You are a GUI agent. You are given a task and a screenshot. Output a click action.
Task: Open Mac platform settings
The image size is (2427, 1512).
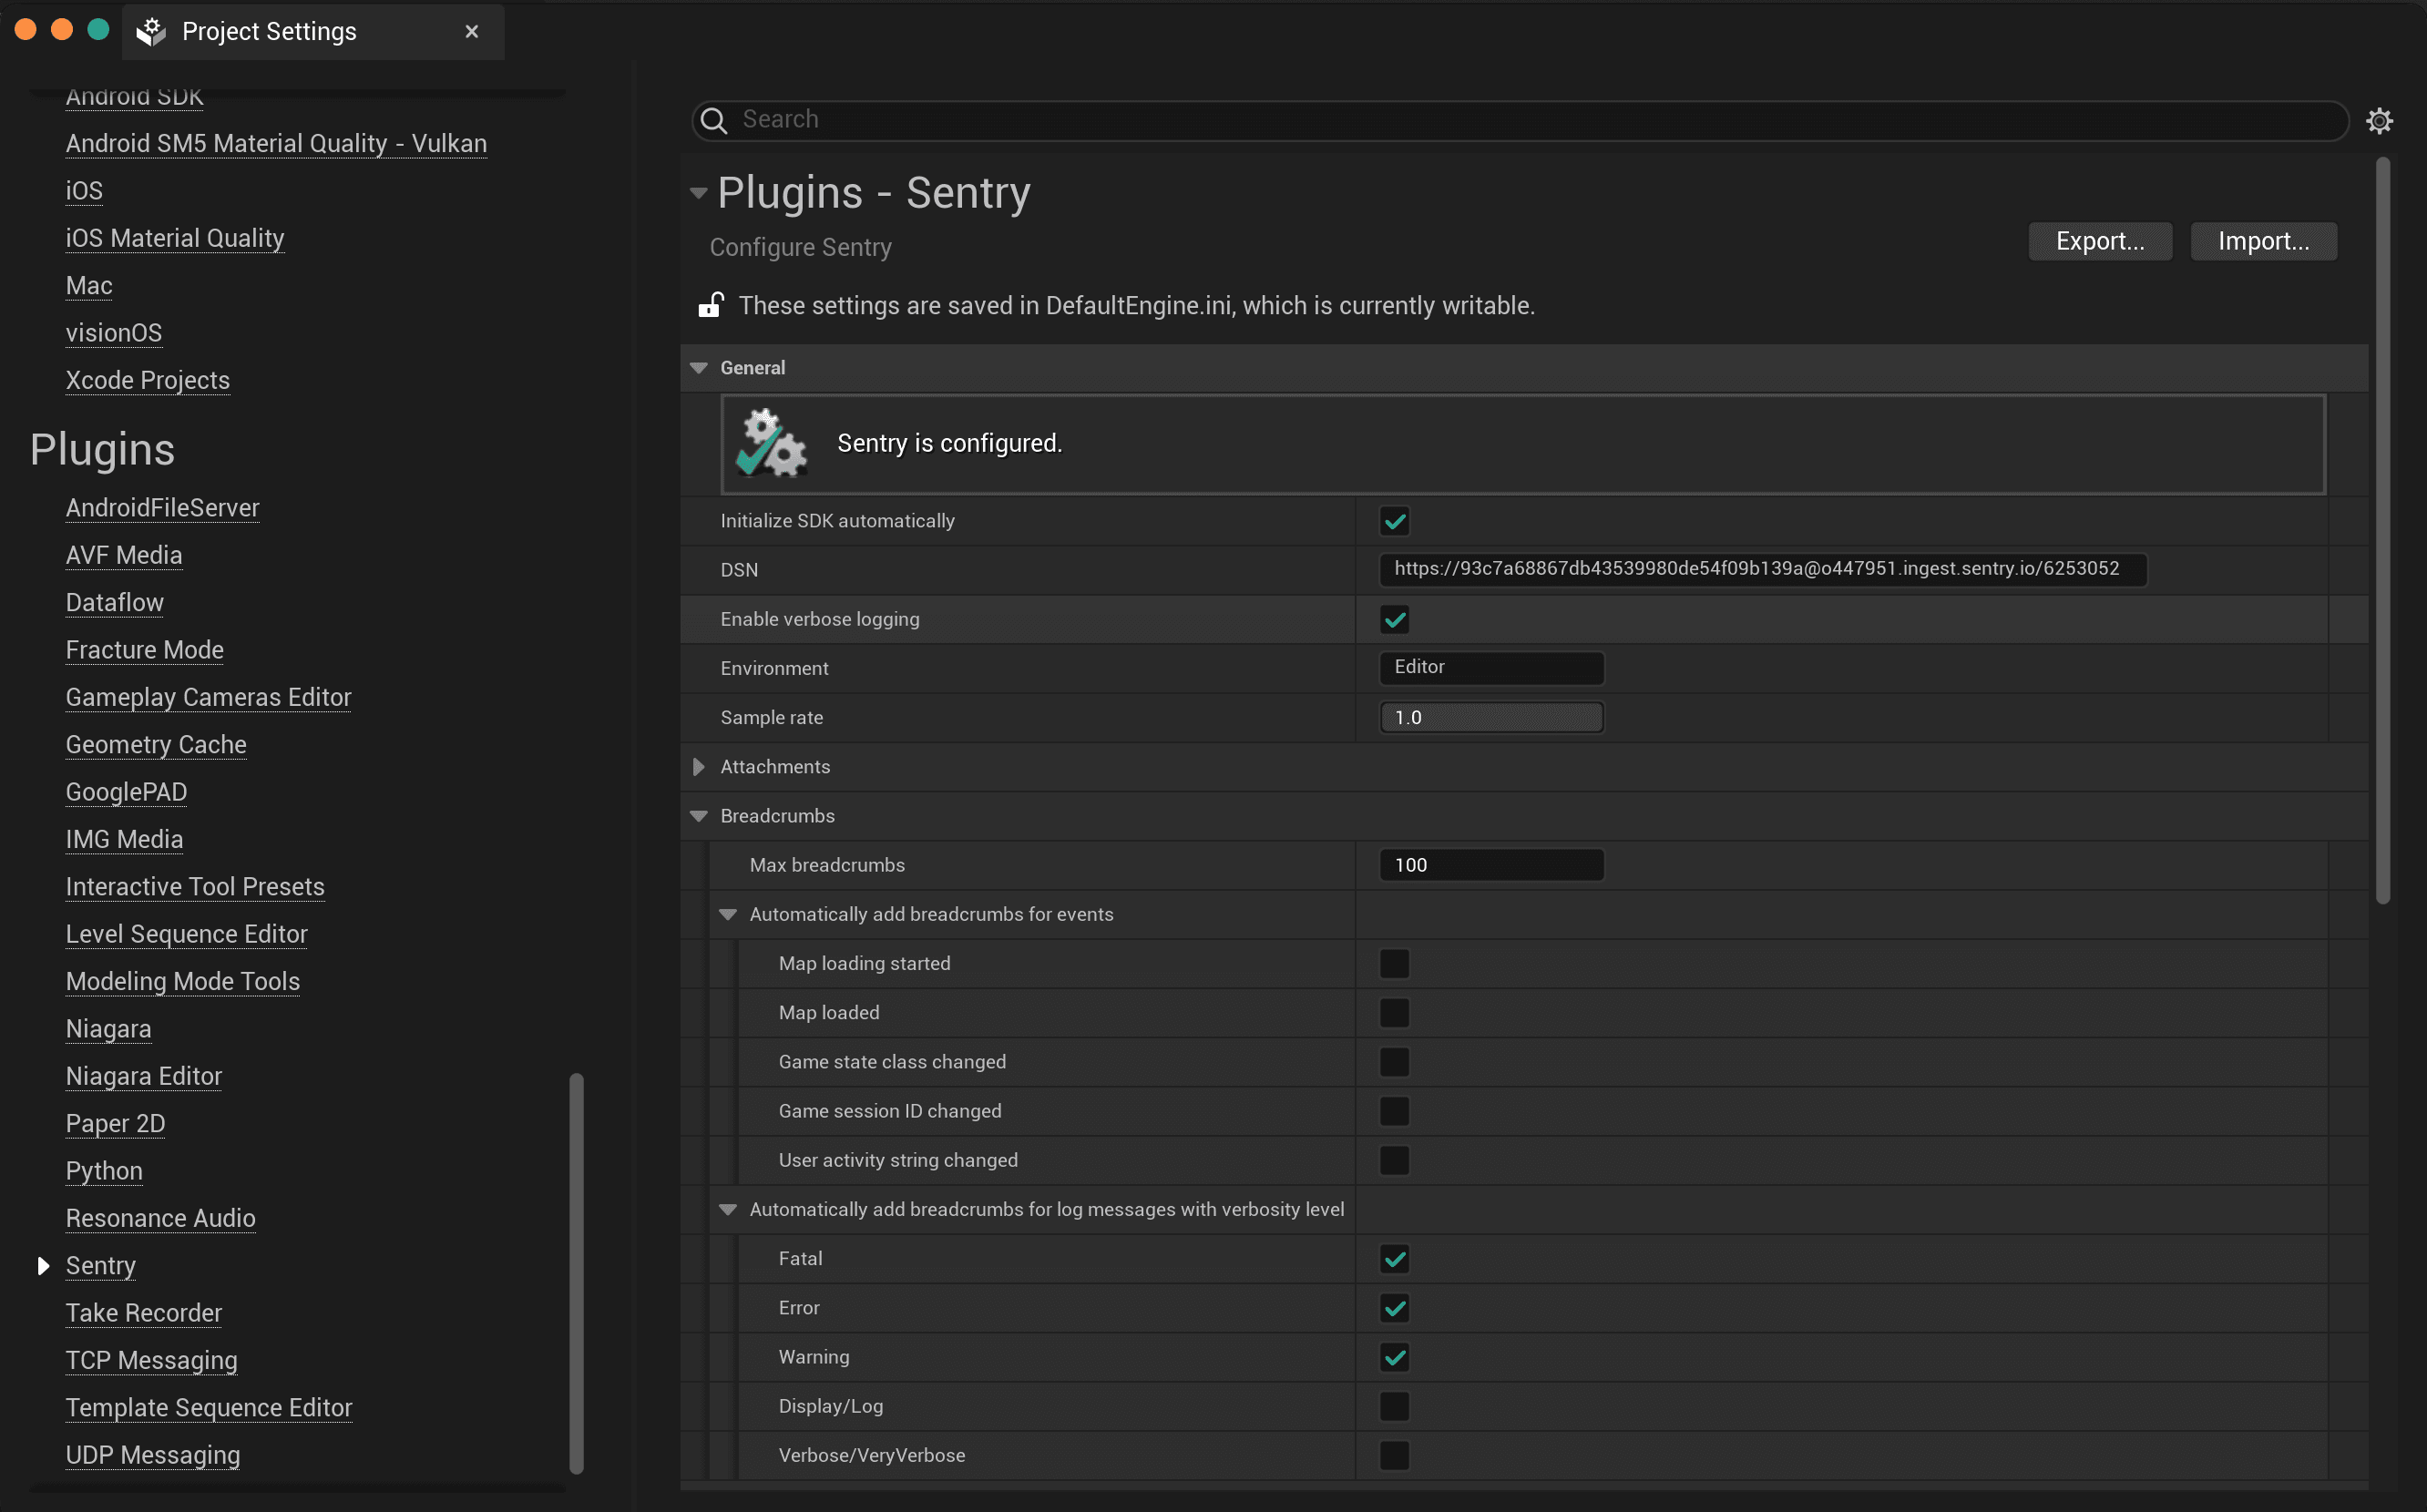click(x=89, y=286)
